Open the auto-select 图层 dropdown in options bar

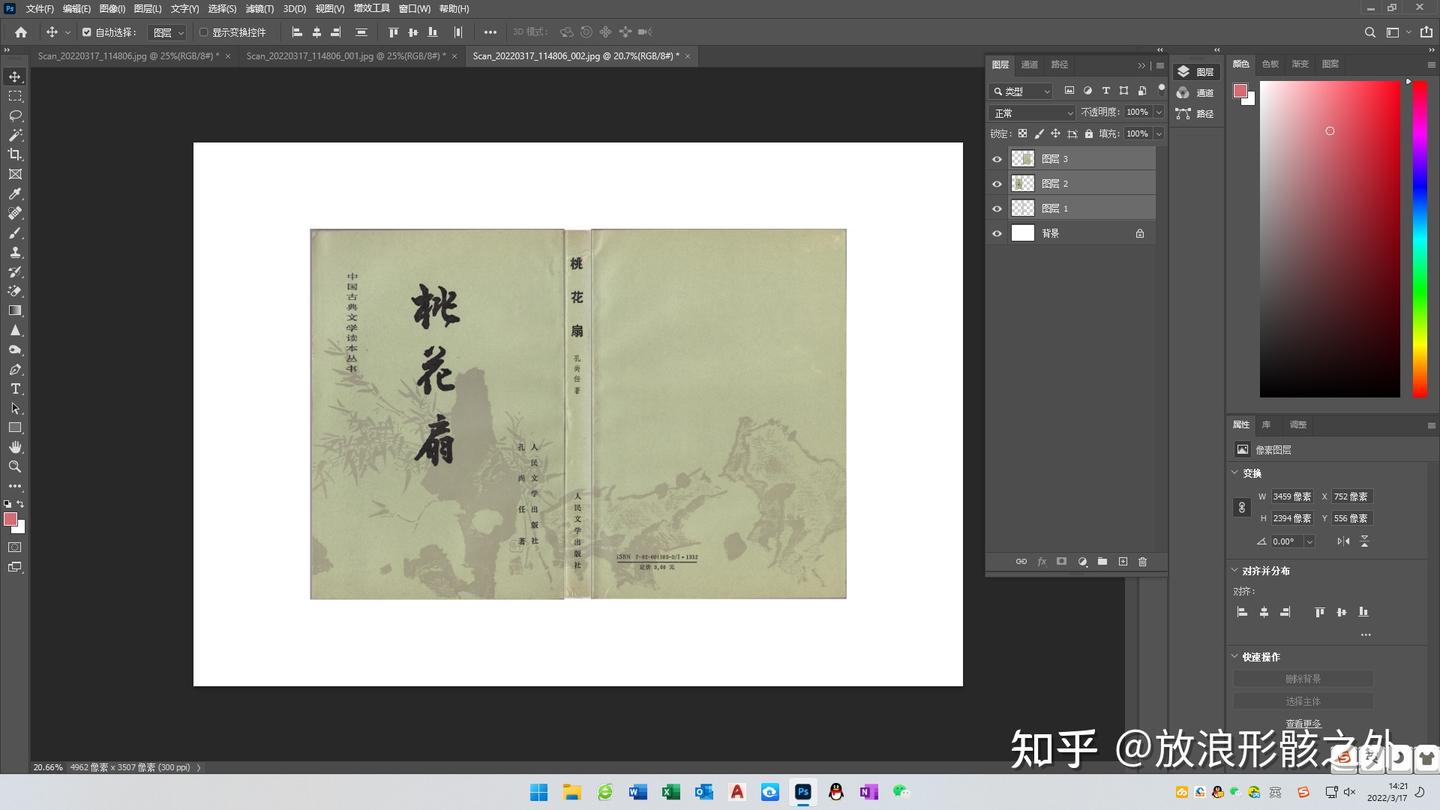(167, 32)
